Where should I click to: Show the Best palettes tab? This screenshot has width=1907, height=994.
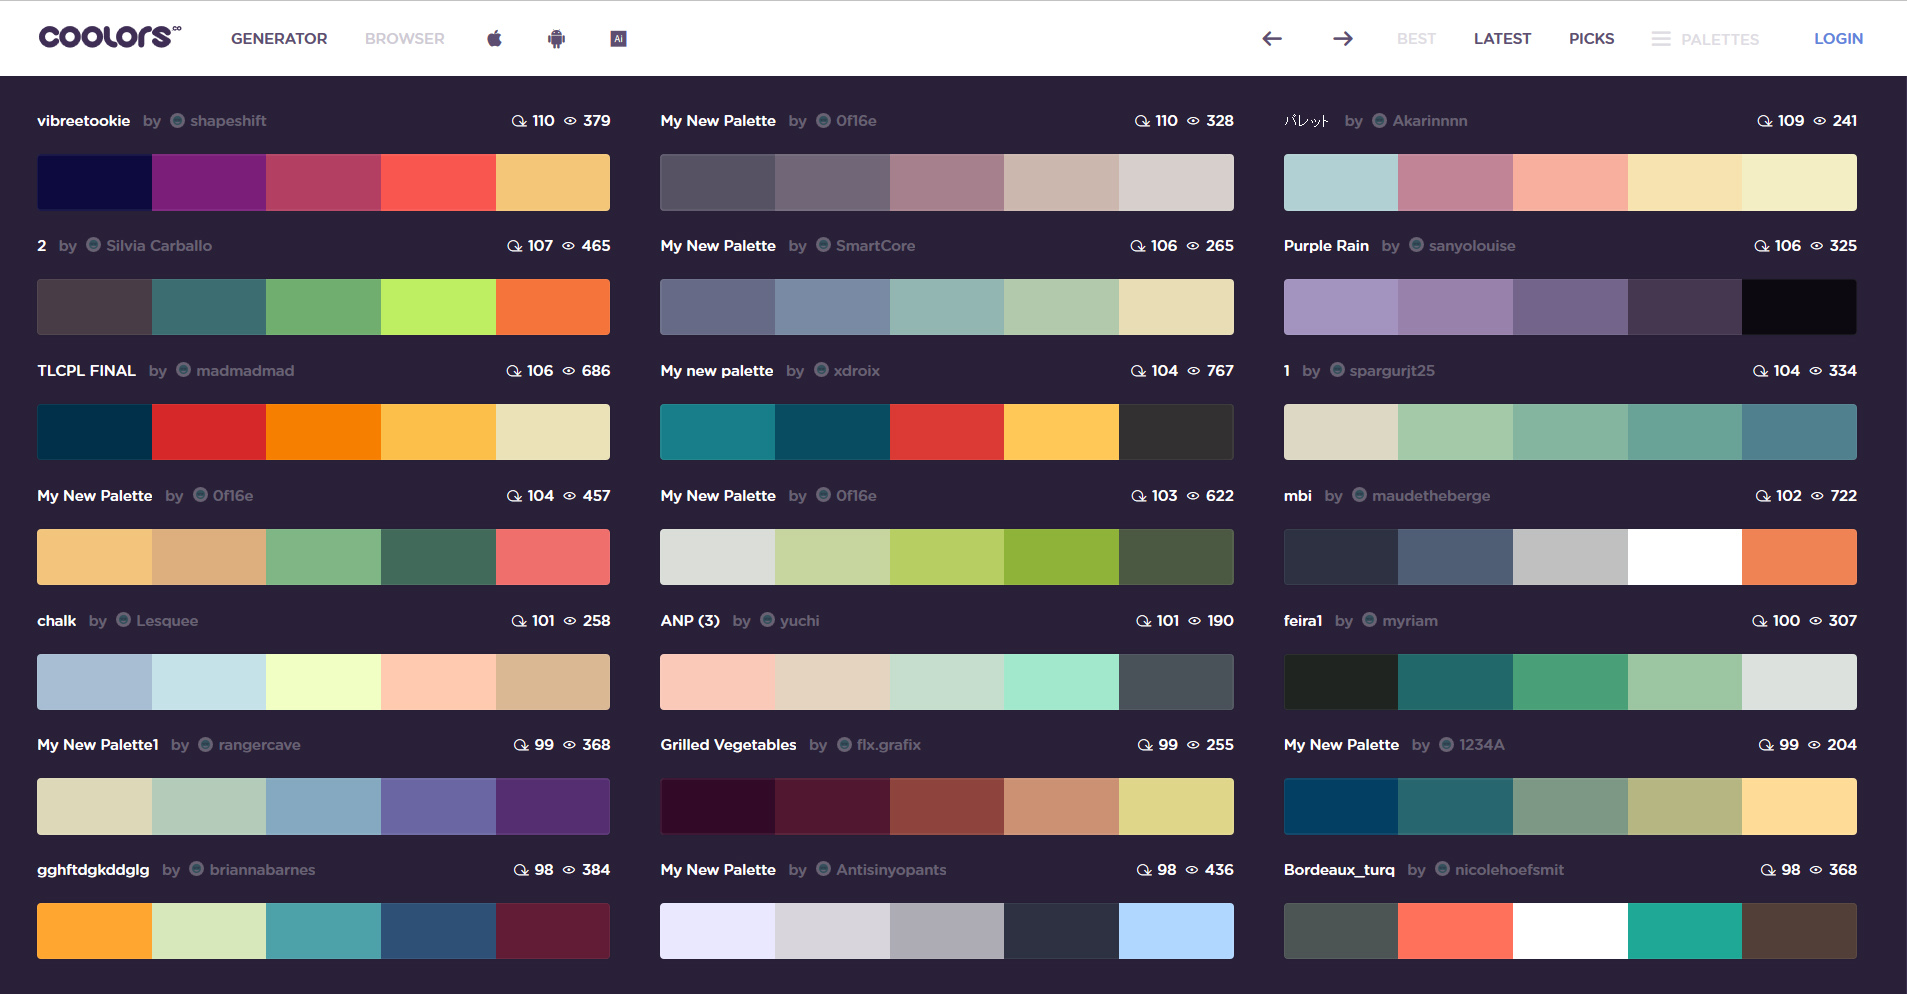(1416, 39)
